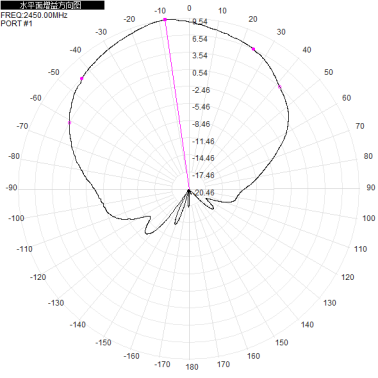
Task: Click the 0 degree angle label
Action: click(x=189, y=9)
